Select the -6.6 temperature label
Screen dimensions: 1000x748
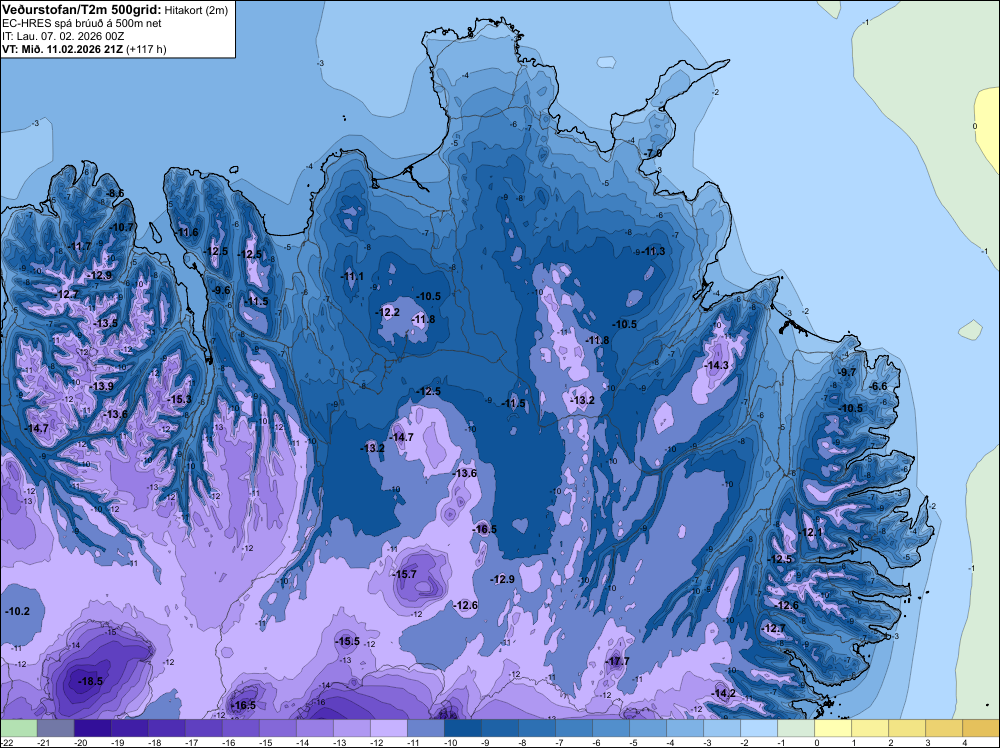tap(879, 386)
